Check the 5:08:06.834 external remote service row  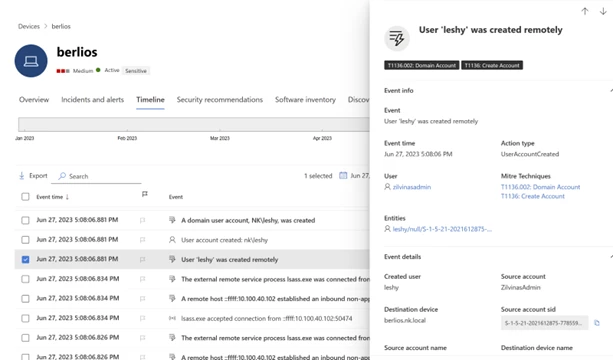point(25,279)
